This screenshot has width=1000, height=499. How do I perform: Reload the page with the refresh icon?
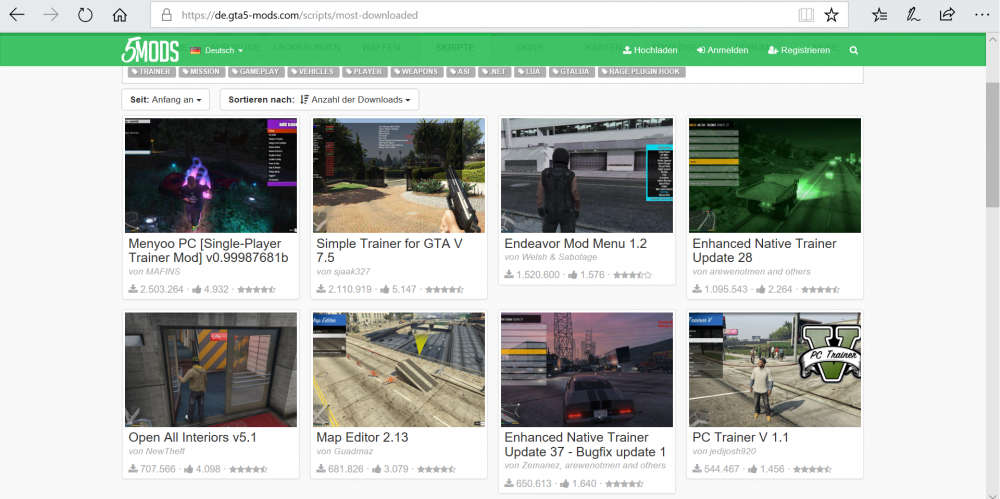85,15
